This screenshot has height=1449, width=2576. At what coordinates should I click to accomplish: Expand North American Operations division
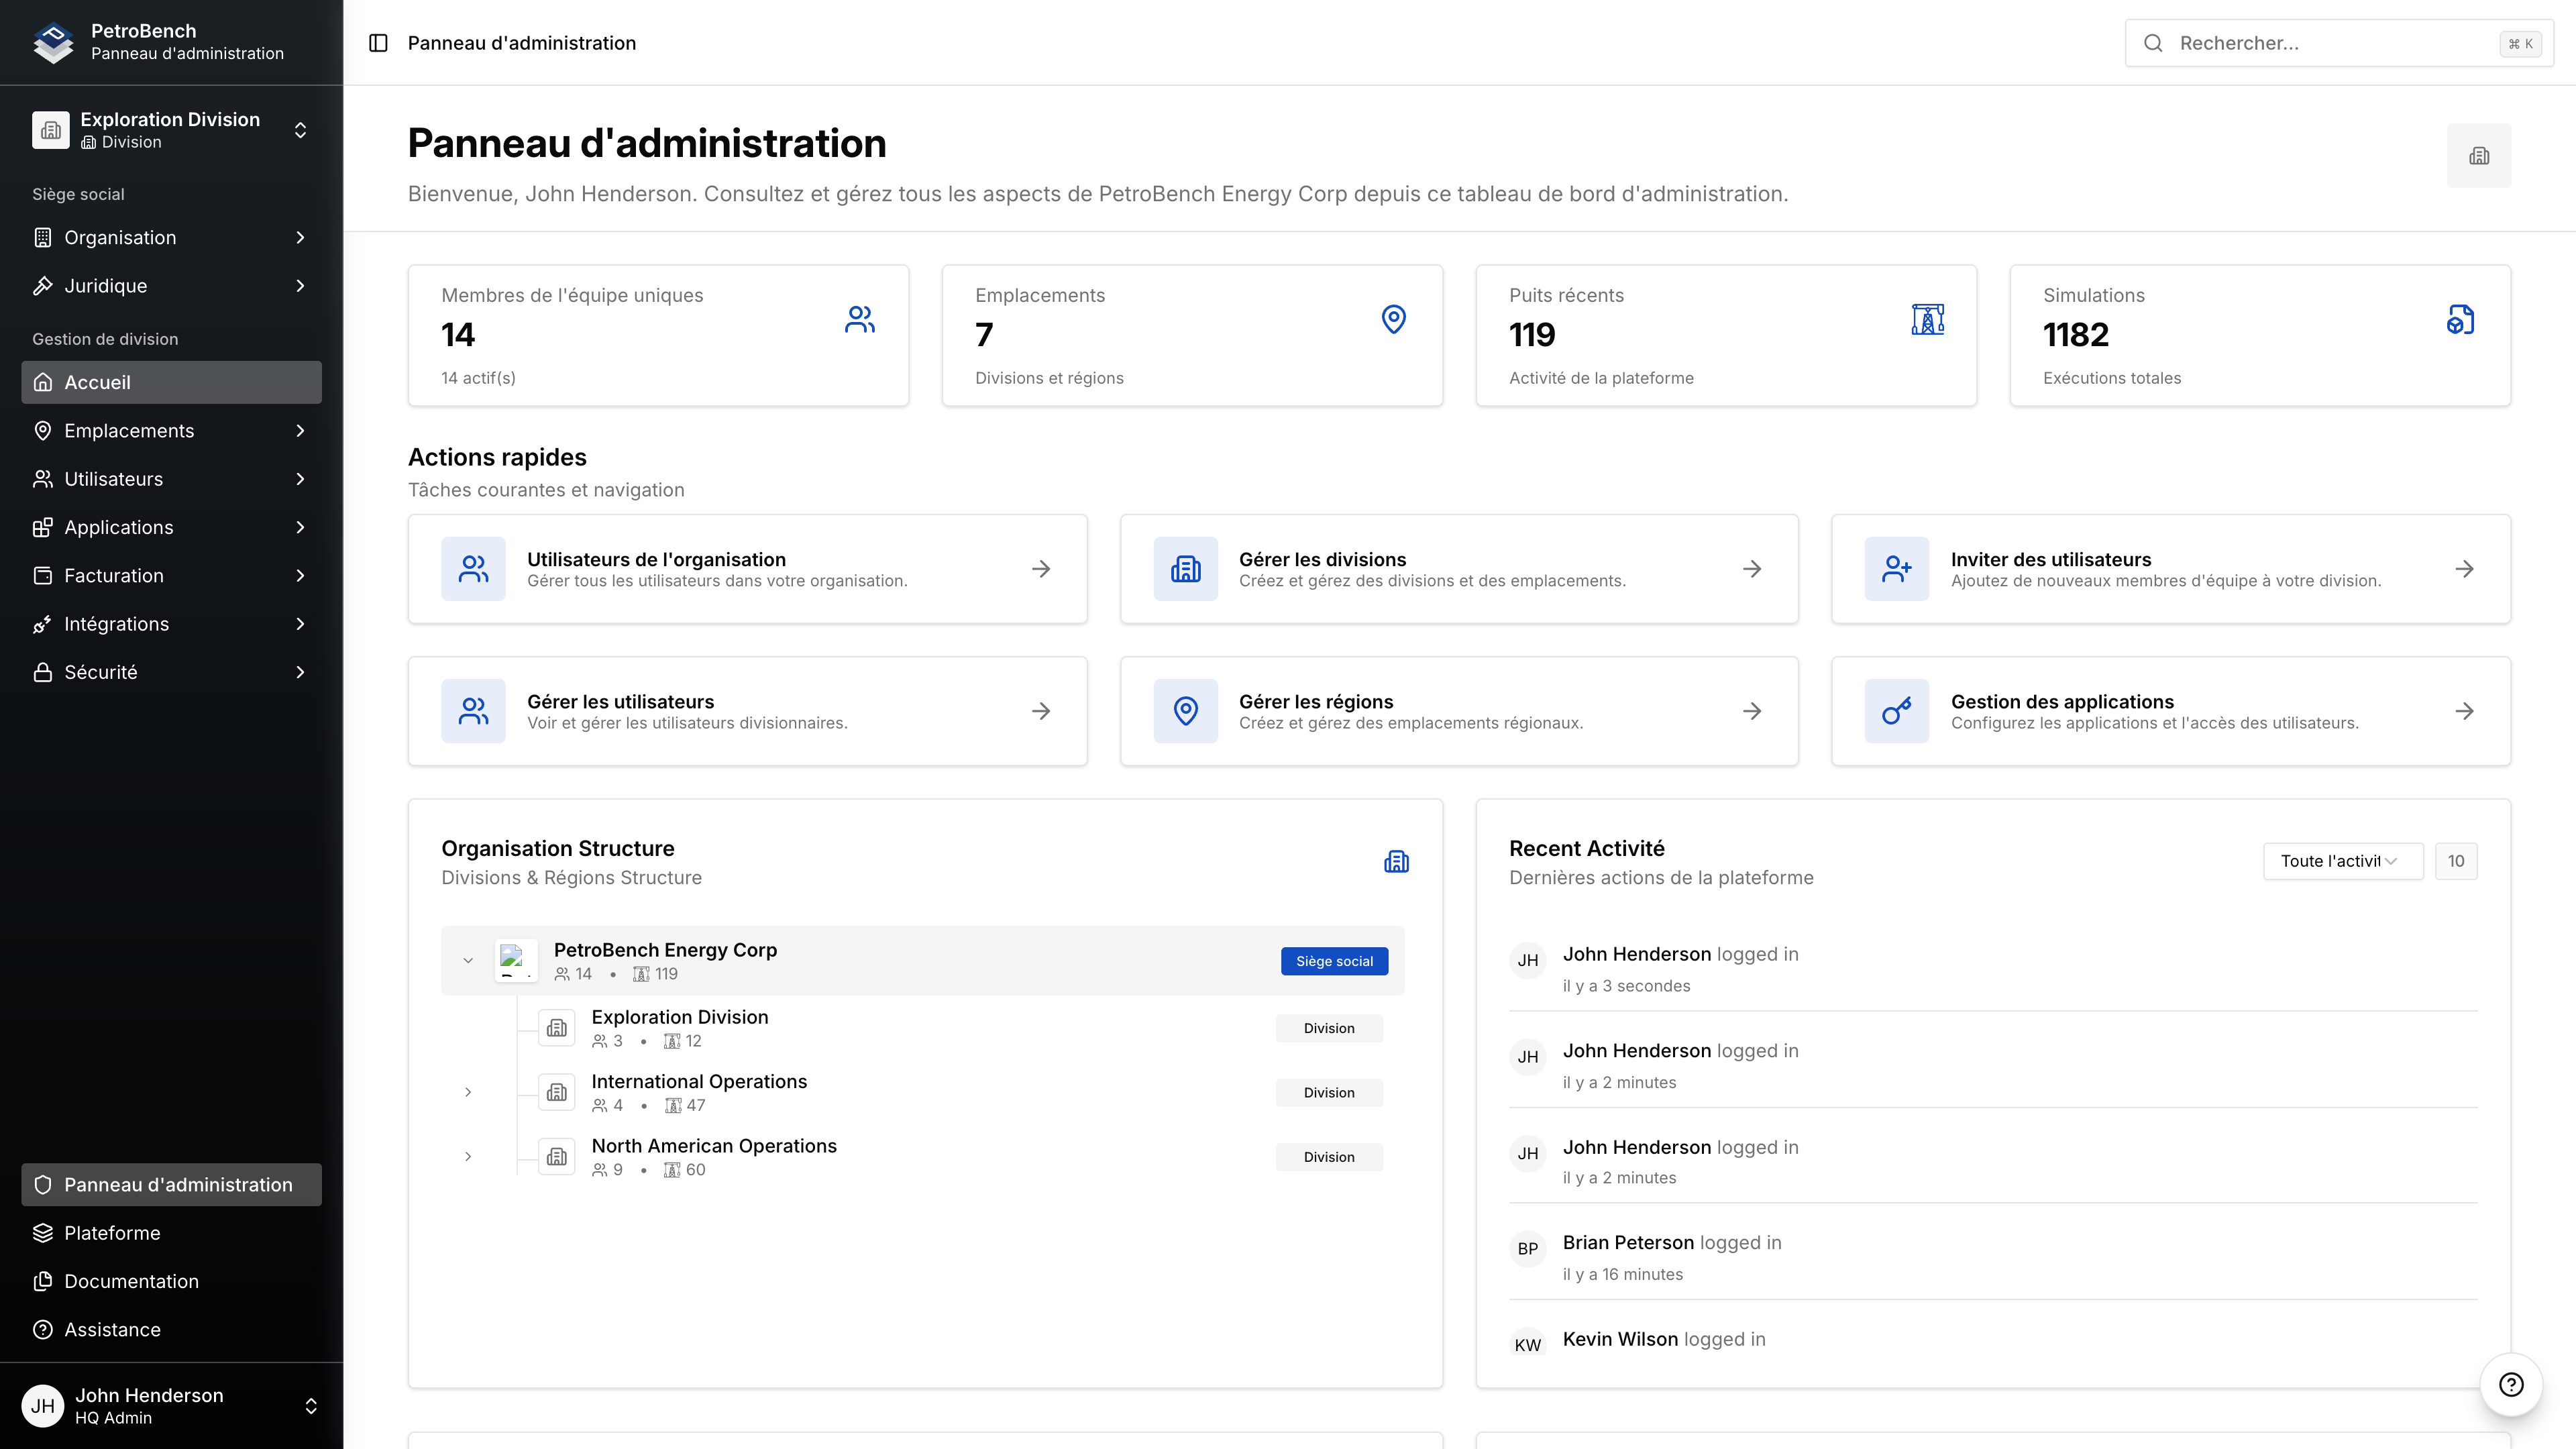(468, 1157)
